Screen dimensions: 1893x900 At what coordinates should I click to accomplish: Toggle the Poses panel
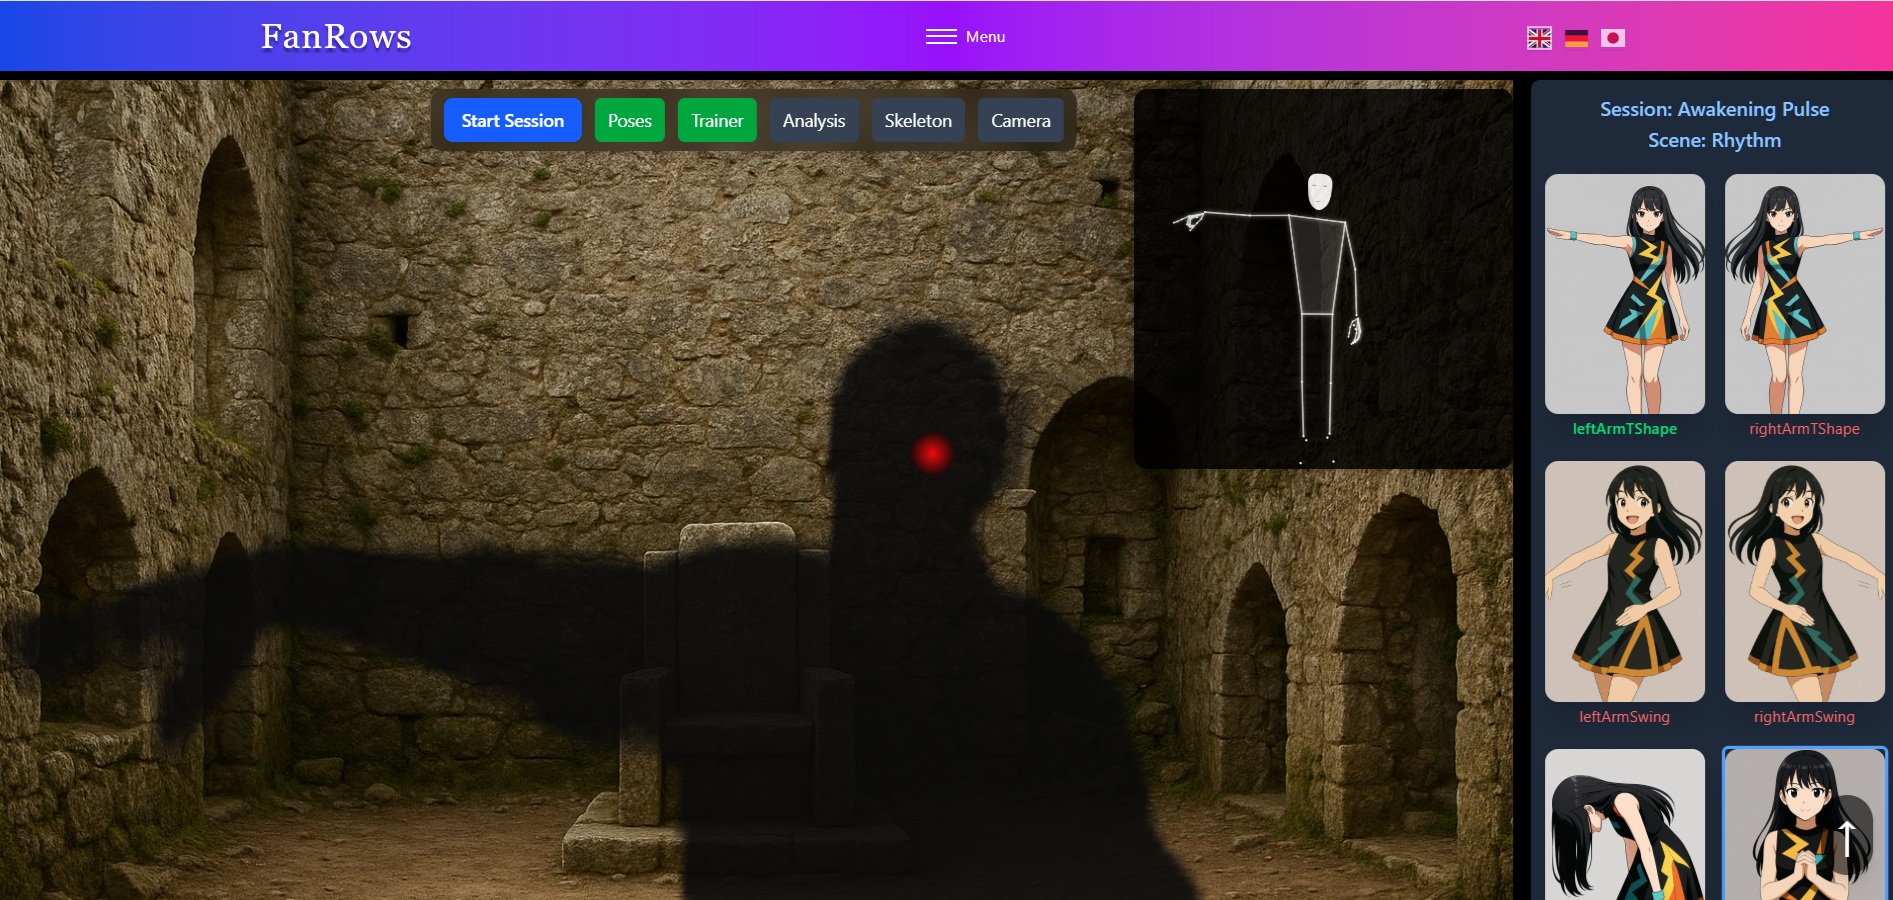[x=629, y=121]
